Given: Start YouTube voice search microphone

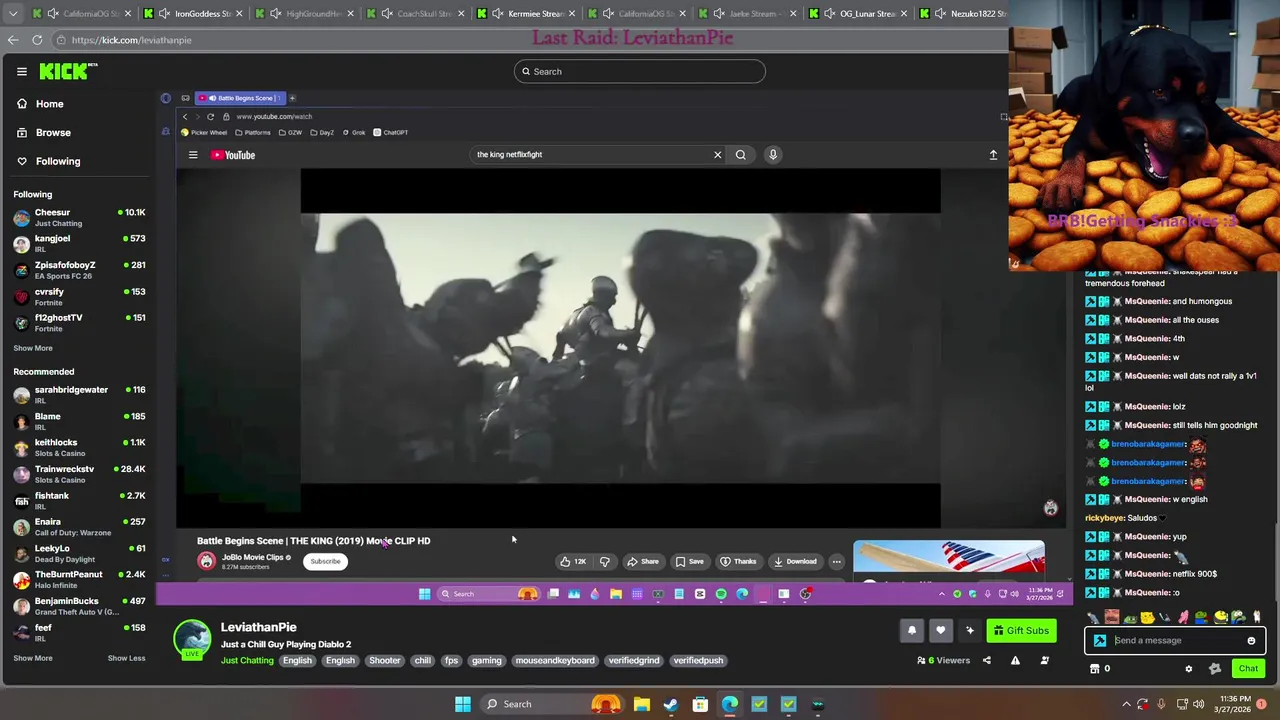Looking at the screenshot, I should 772,155.
